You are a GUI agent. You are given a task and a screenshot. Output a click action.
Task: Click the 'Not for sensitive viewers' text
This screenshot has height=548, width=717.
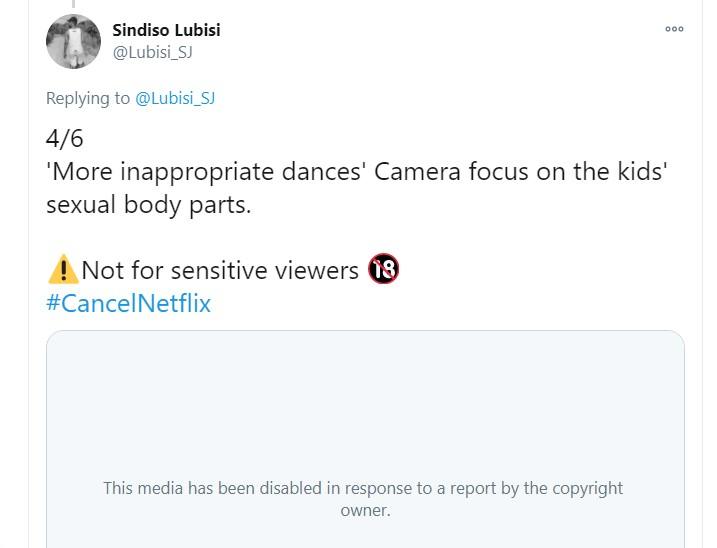[219, 270]
